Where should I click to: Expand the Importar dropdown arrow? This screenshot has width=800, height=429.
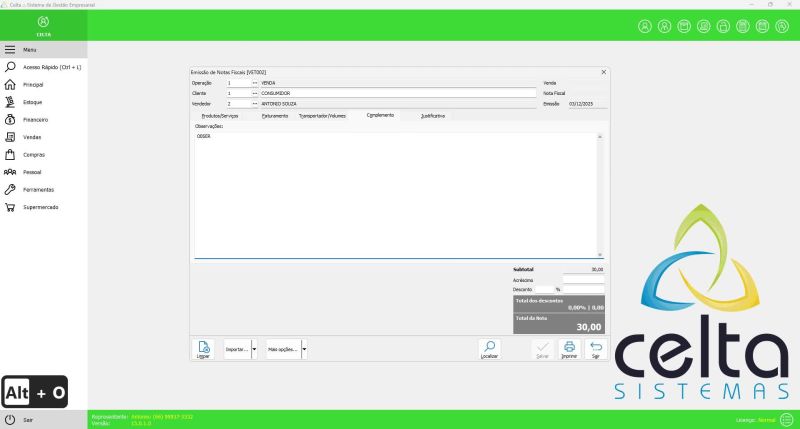pyautogui.click(x=254, y=349)
